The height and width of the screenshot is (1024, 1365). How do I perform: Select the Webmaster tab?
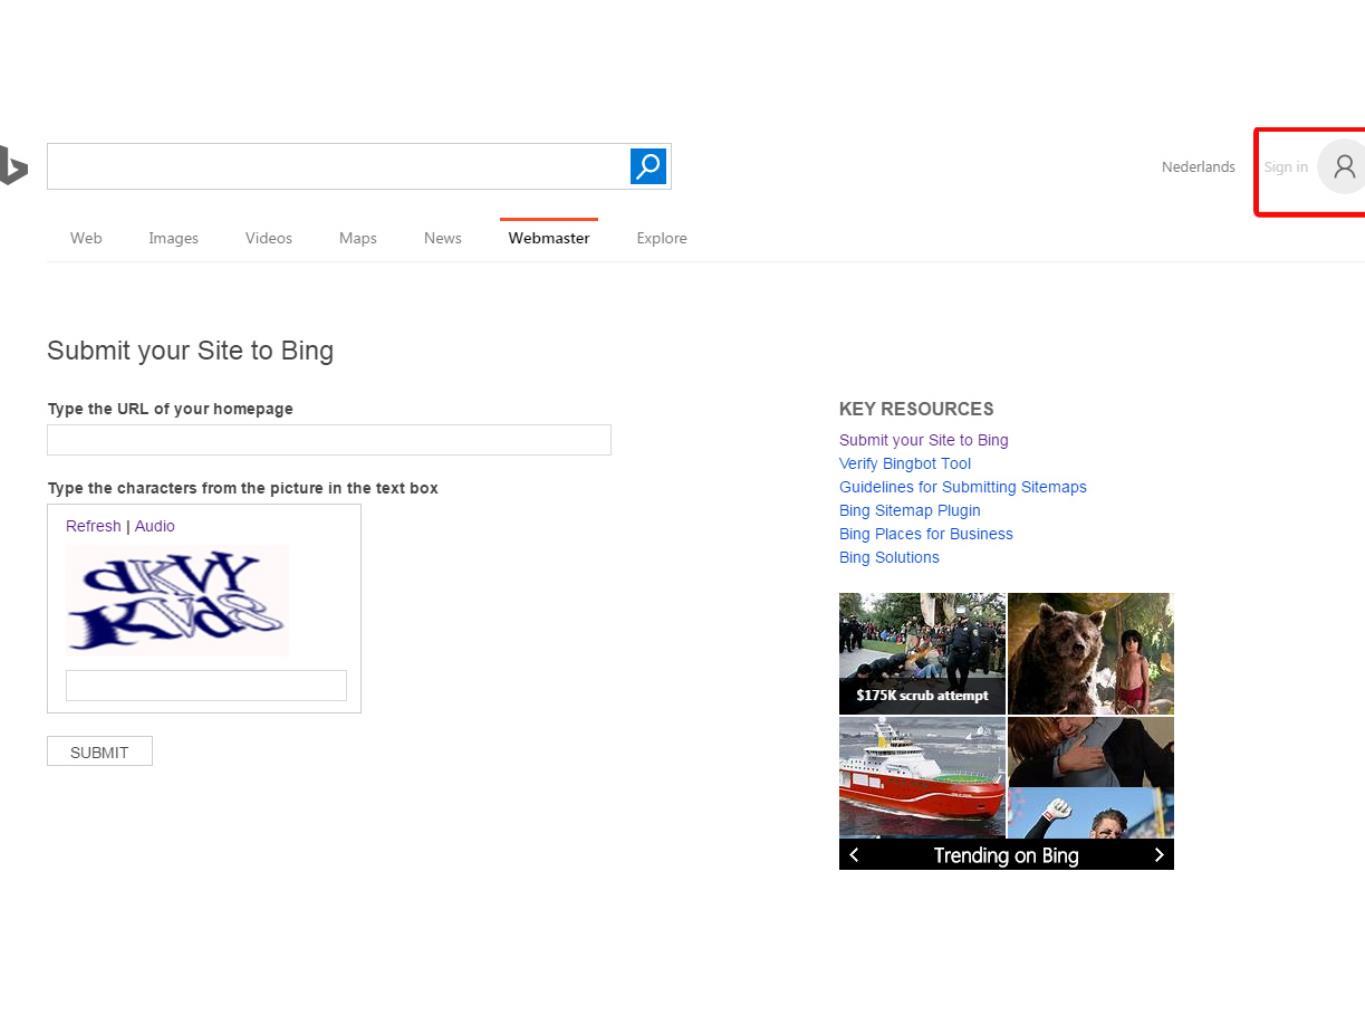pos(549,238)
